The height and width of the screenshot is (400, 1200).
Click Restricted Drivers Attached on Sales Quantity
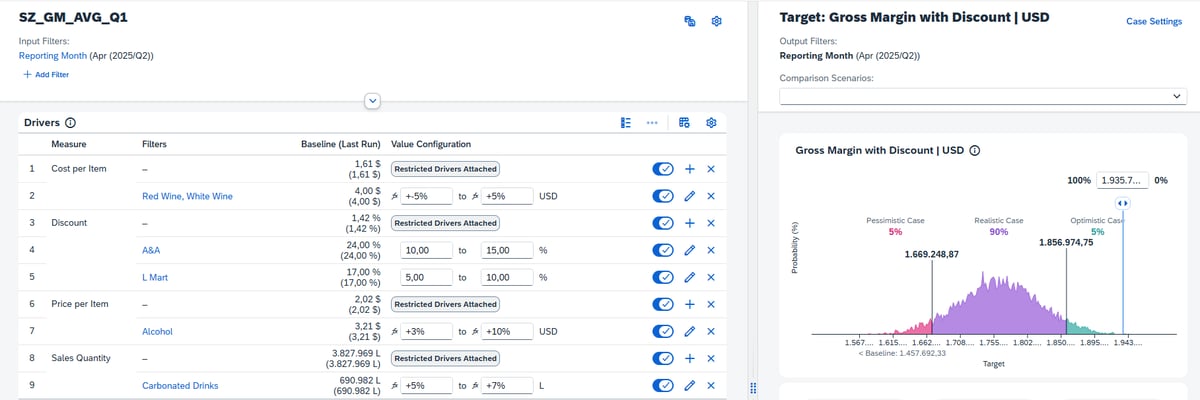[x=445, y=358]
